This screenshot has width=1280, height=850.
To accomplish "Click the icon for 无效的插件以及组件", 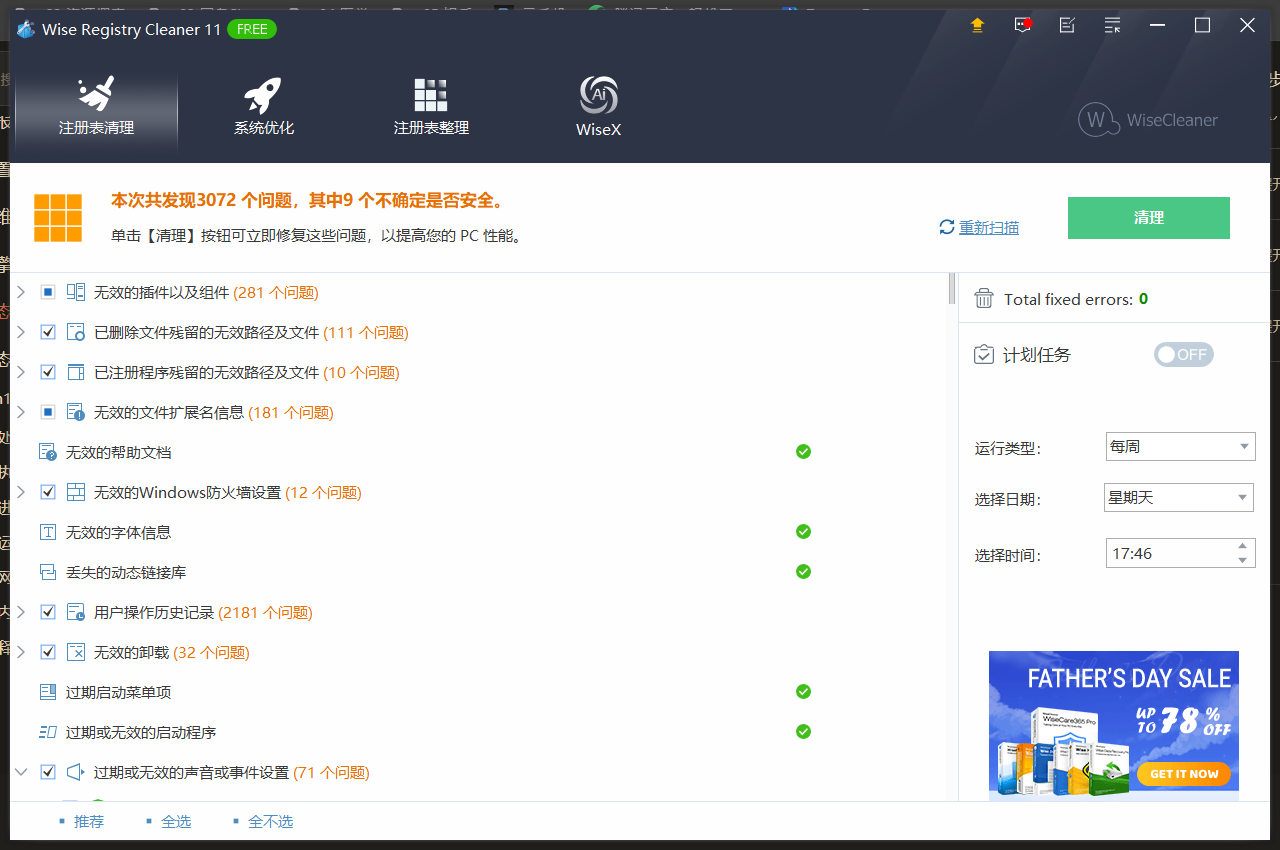I will pos(76,292).
